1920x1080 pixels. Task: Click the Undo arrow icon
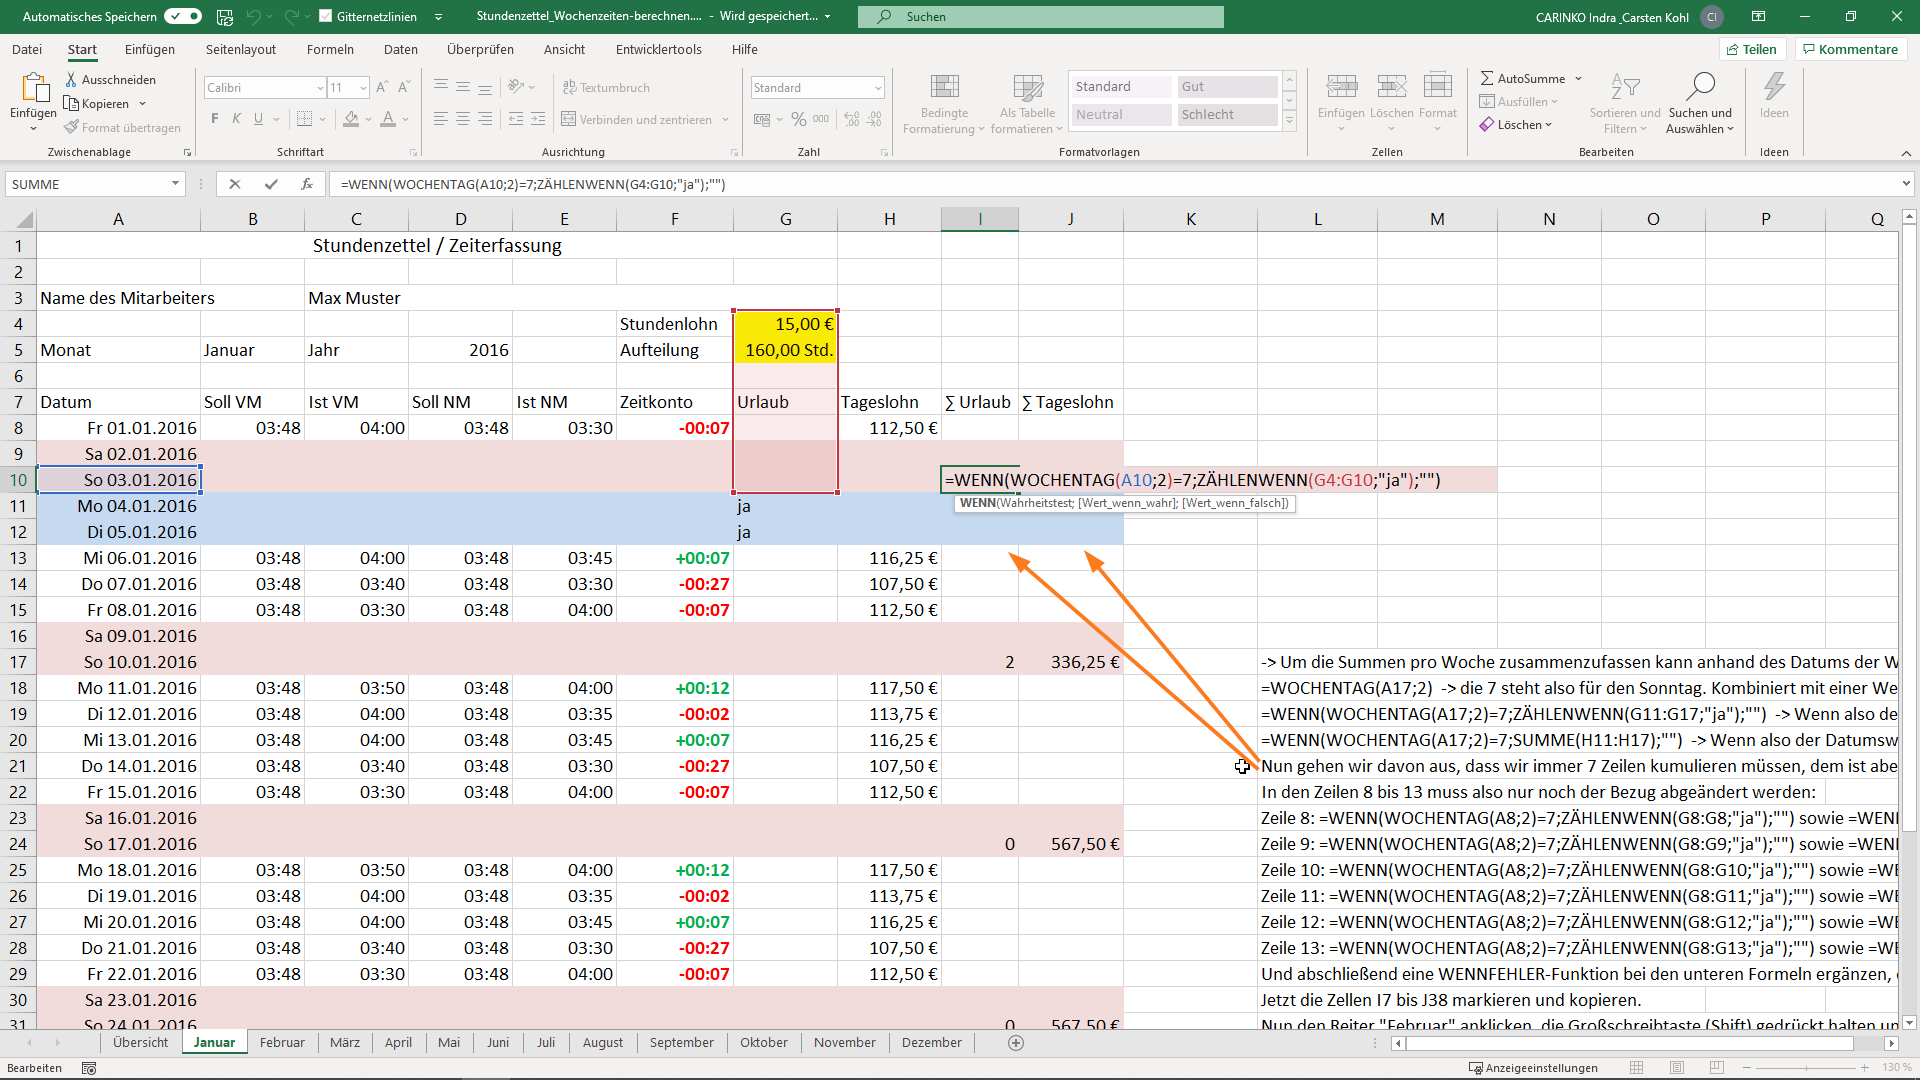point(254,17)
